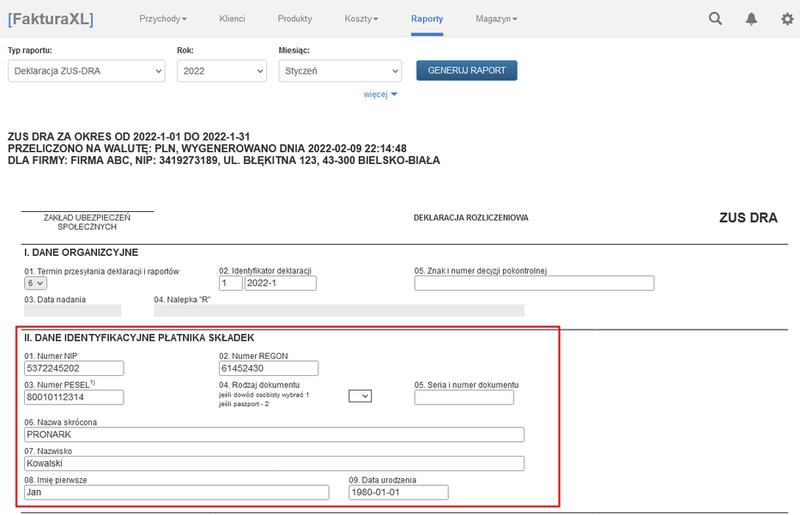Open the settings gear icon

click(x=787, y=19)
